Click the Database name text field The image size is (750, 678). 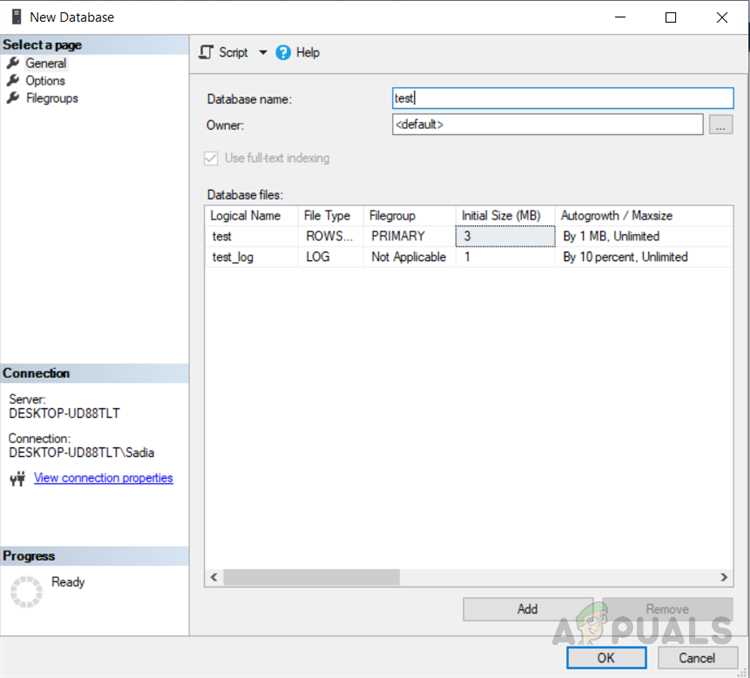pos(562,98)
